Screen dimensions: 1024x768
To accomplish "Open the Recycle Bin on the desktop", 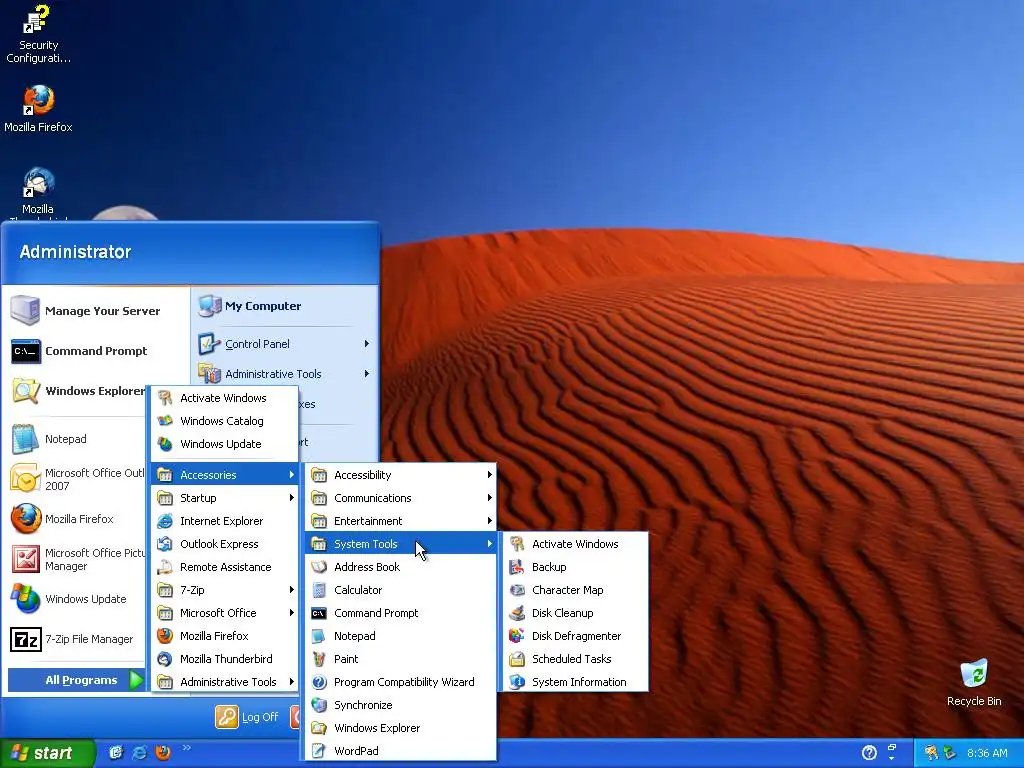I will (x=974, y=683).
